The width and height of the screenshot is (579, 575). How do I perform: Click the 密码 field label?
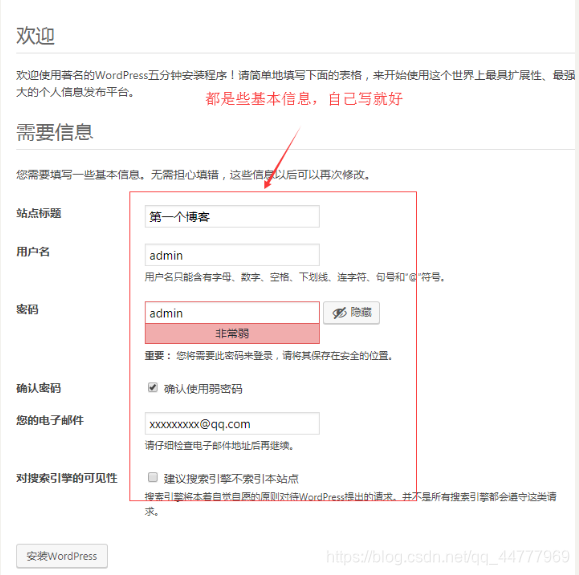coord(27,309)
